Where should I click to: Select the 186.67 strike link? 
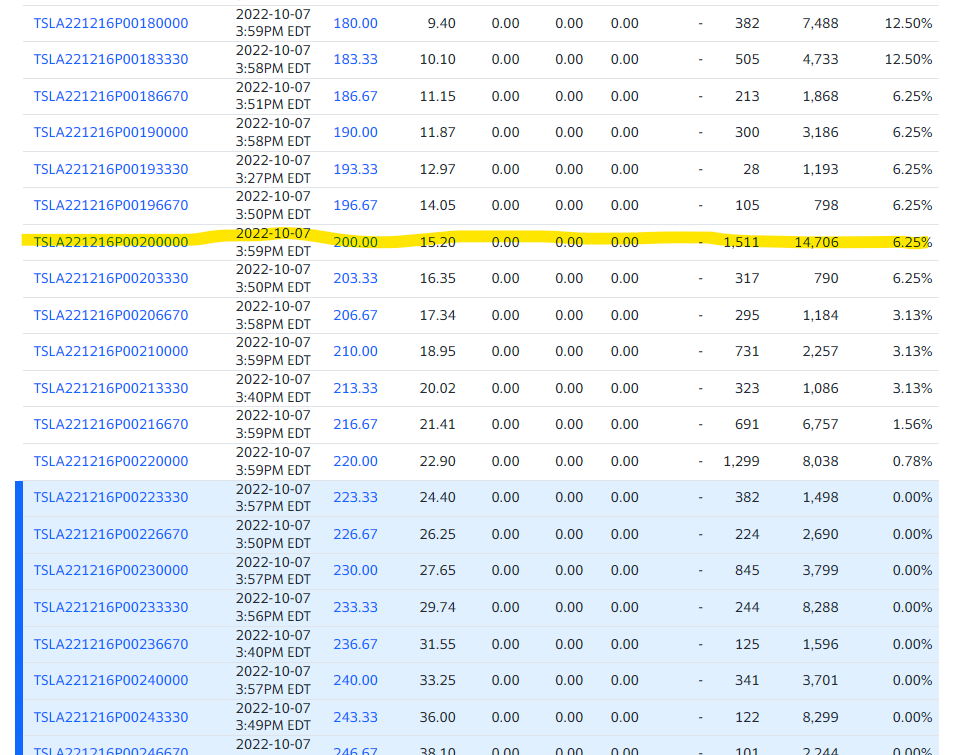[356, 96]
